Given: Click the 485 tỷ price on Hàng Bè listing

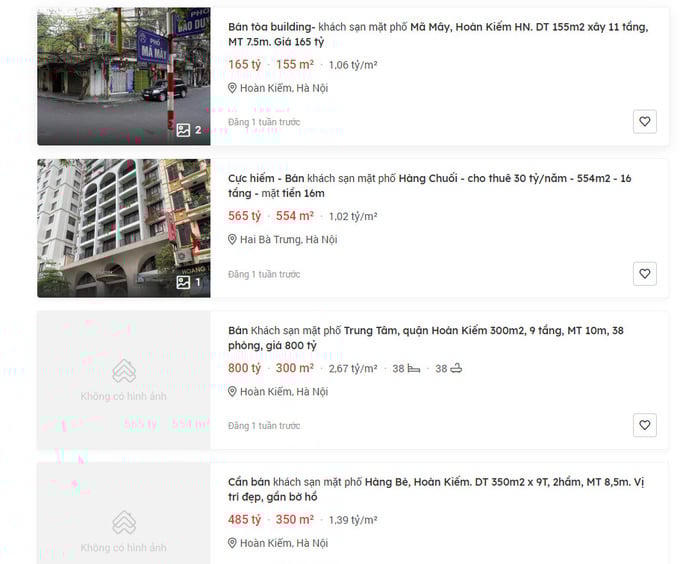Looking at the screenshot, I should tap(244, 520).
